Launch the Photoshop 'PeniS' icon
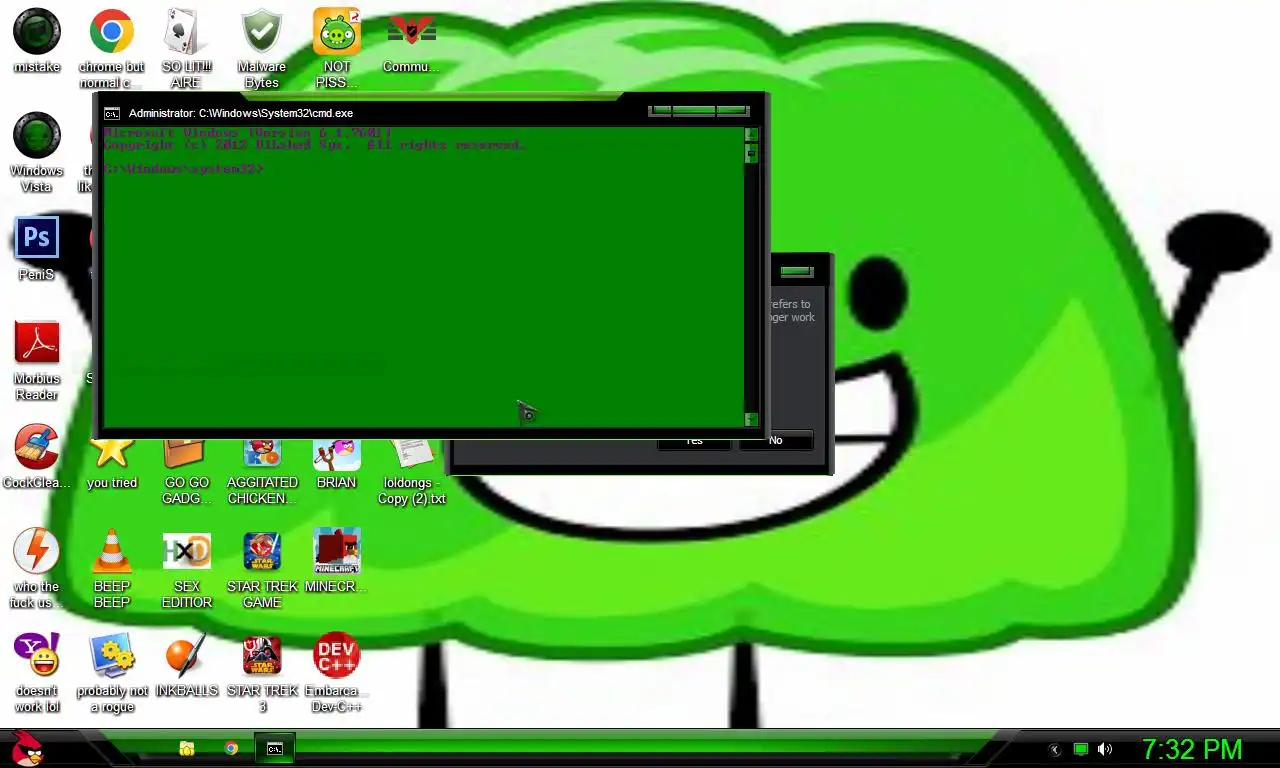The height and width of the screenshot is (768, 1280). click(x=37, y=249)
